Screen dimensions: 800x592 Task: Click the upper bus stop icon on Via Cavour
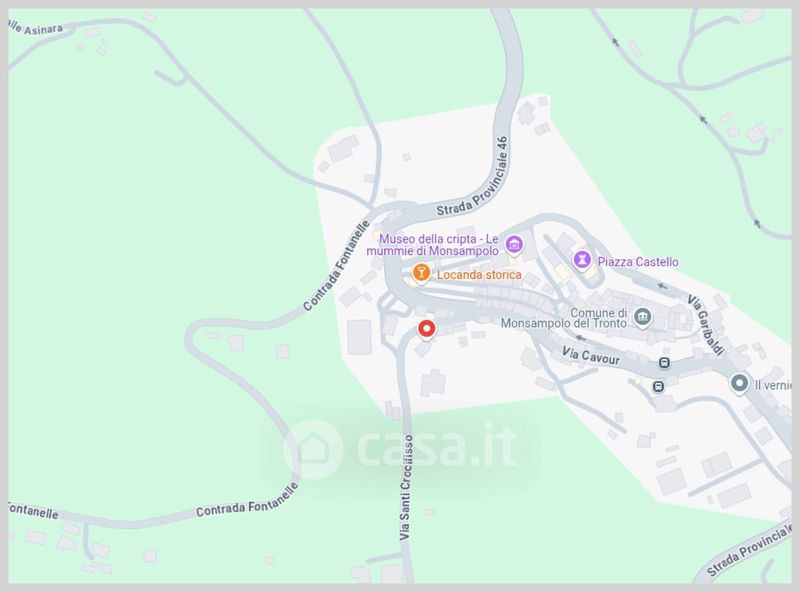[x=664, y=363]
